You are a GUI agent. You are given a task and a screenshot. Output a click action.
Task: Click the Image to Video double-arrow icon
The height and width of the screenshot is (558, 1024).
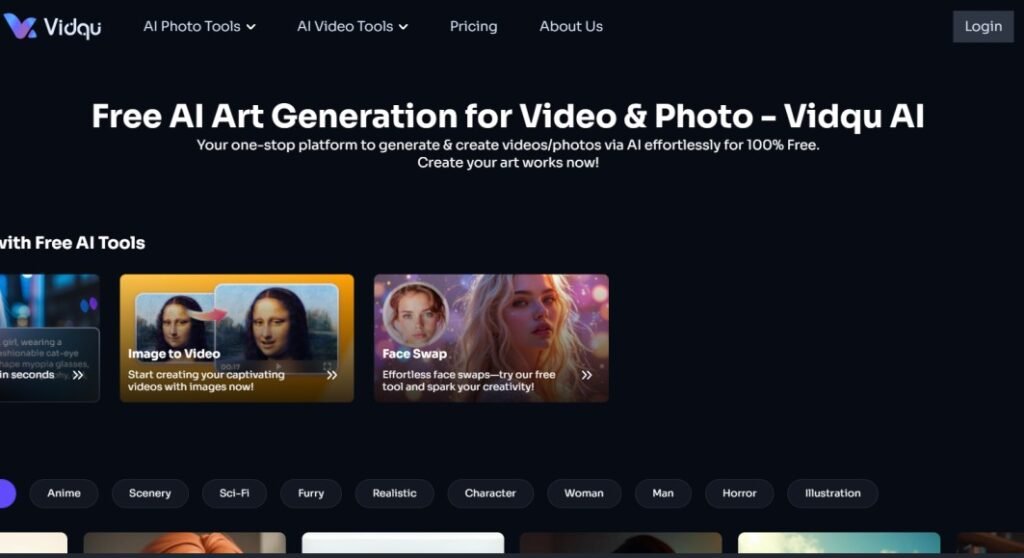point(332,375)
